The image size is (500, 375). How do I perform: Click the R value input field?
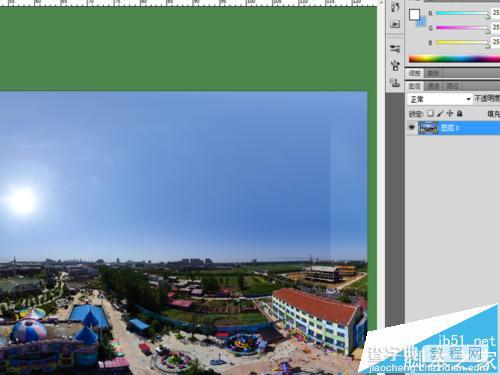click(x=496, y=13)
